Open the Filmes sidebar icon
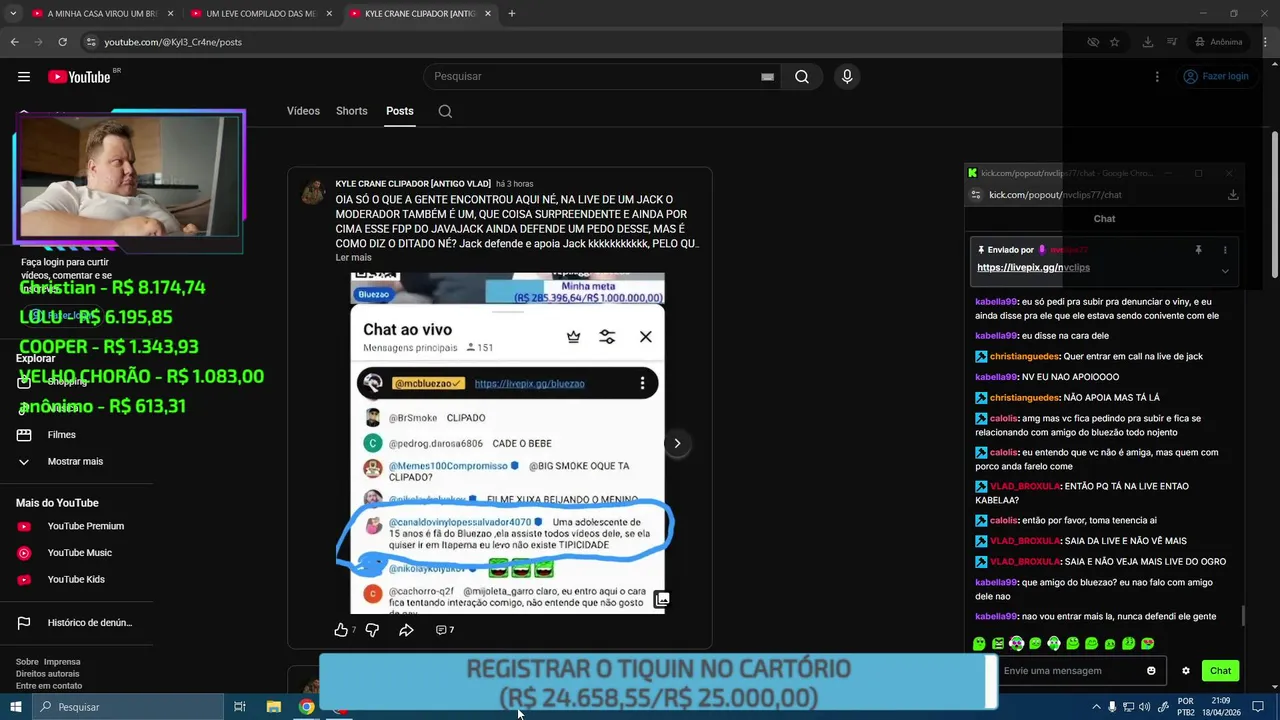Image resolution: width=1280 pixels, height=720 pixels. 24,435
